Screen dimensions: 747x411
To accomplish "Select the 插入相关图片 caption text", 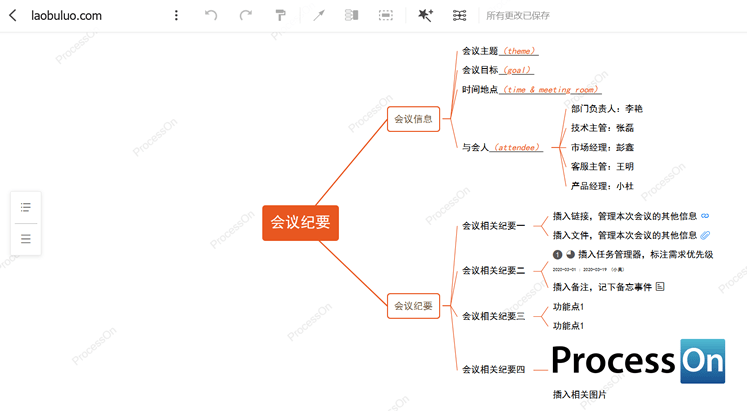I will click(x=580, y=394).
